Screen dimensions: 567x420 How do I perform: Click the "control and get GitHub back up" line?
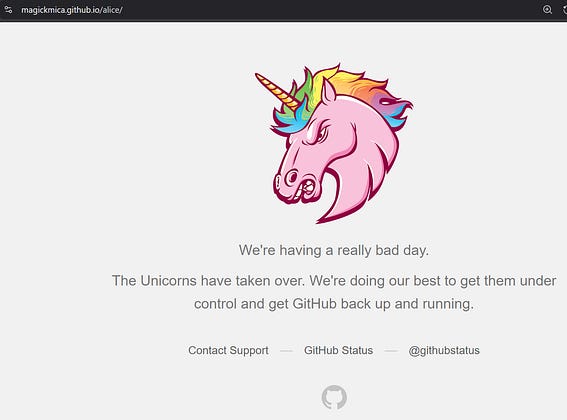pyautogui.click(x=334, y=304)
